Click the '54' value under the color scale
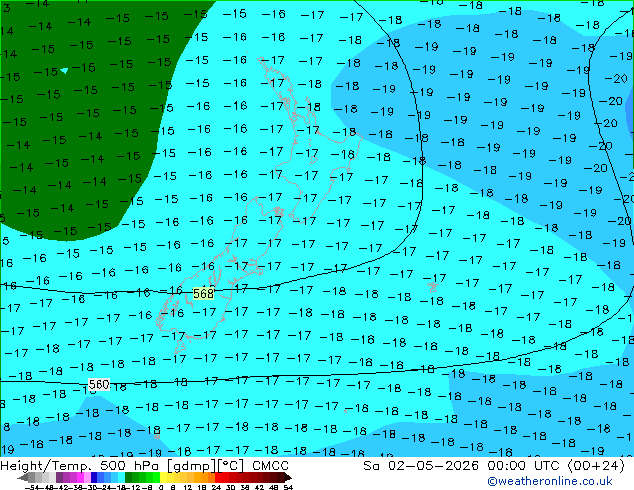 click(288, 487)
